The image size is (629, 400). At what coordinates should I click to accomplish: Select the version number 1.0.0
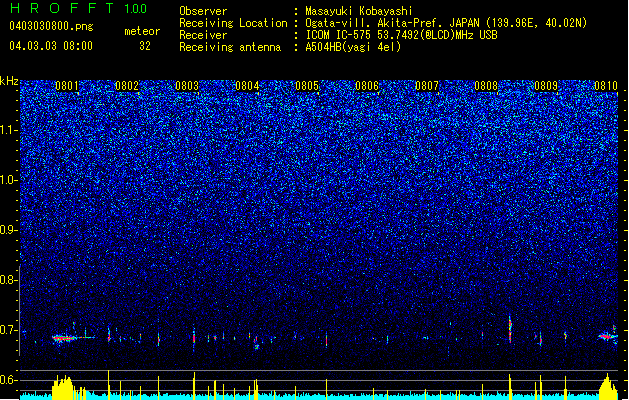click(136, 8)
